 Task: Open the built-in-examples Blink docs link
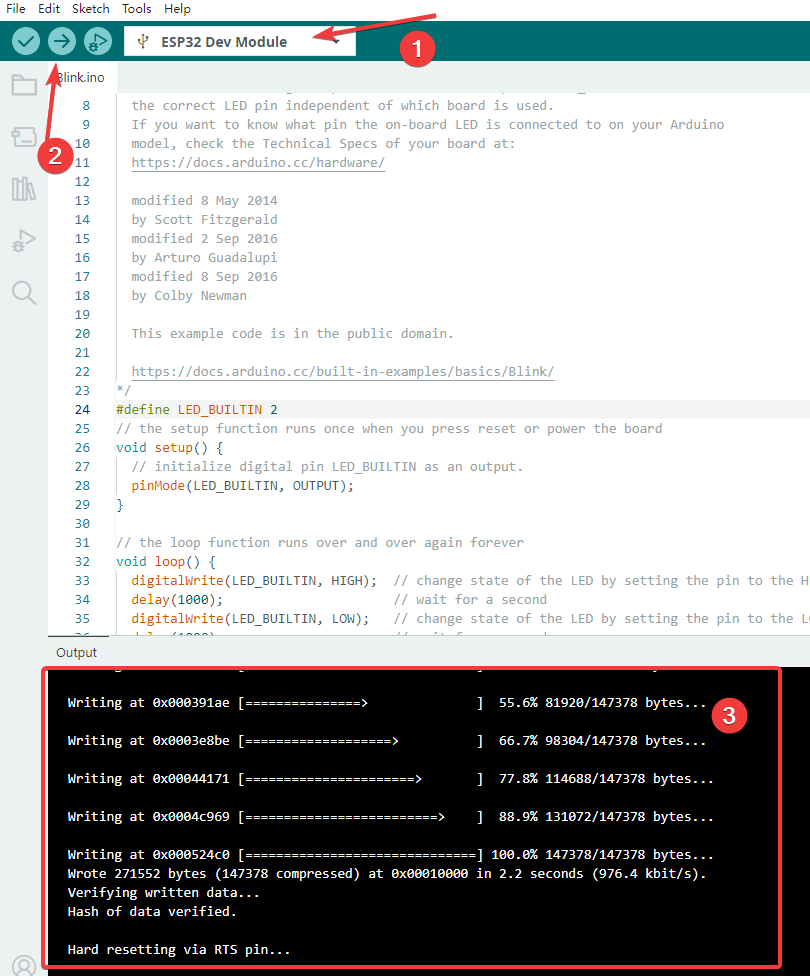(342, 372)
